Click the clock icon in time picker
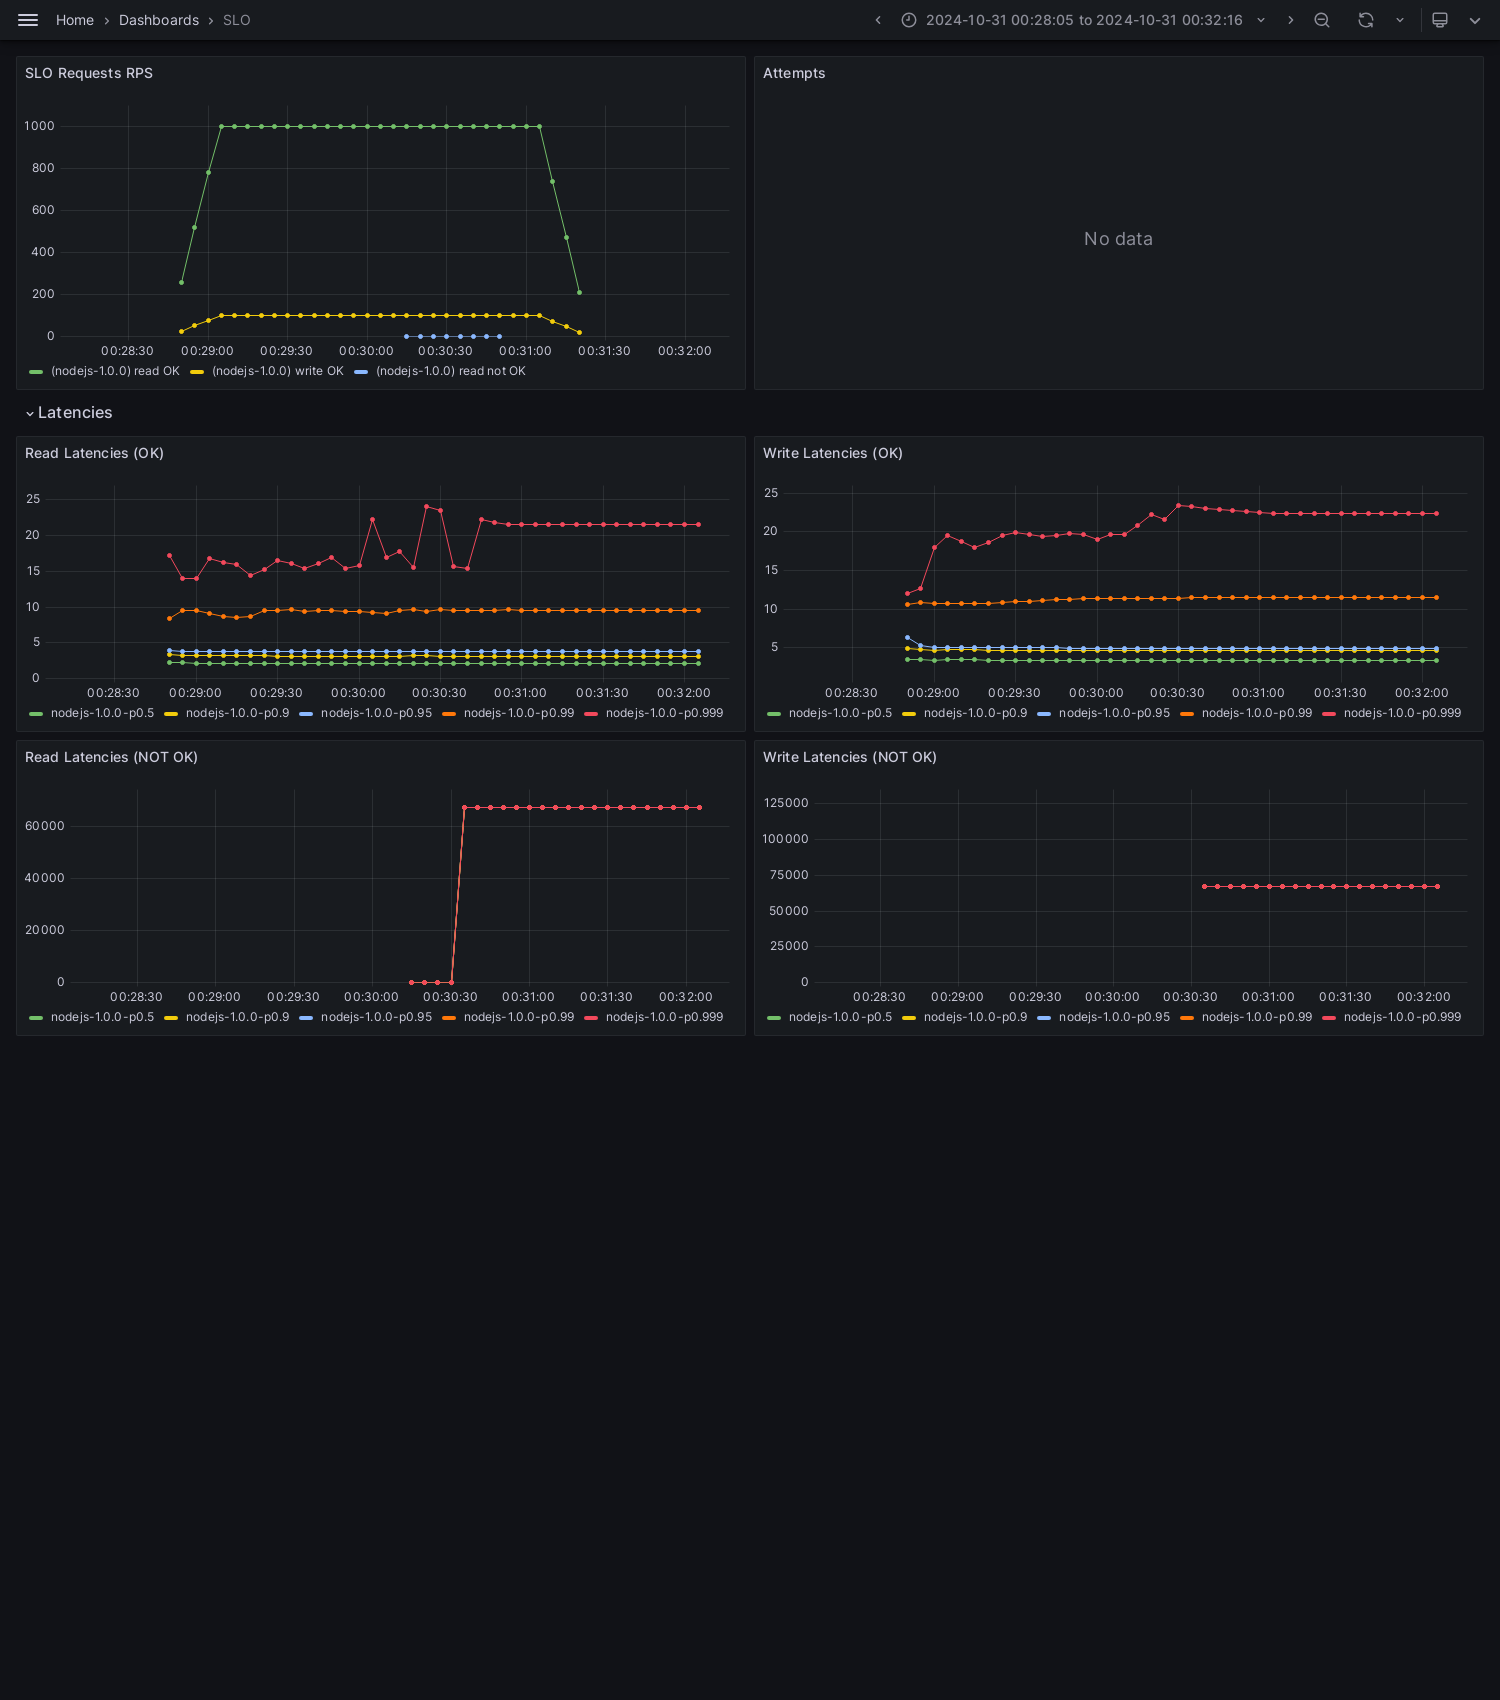 (x=909, y=20)
